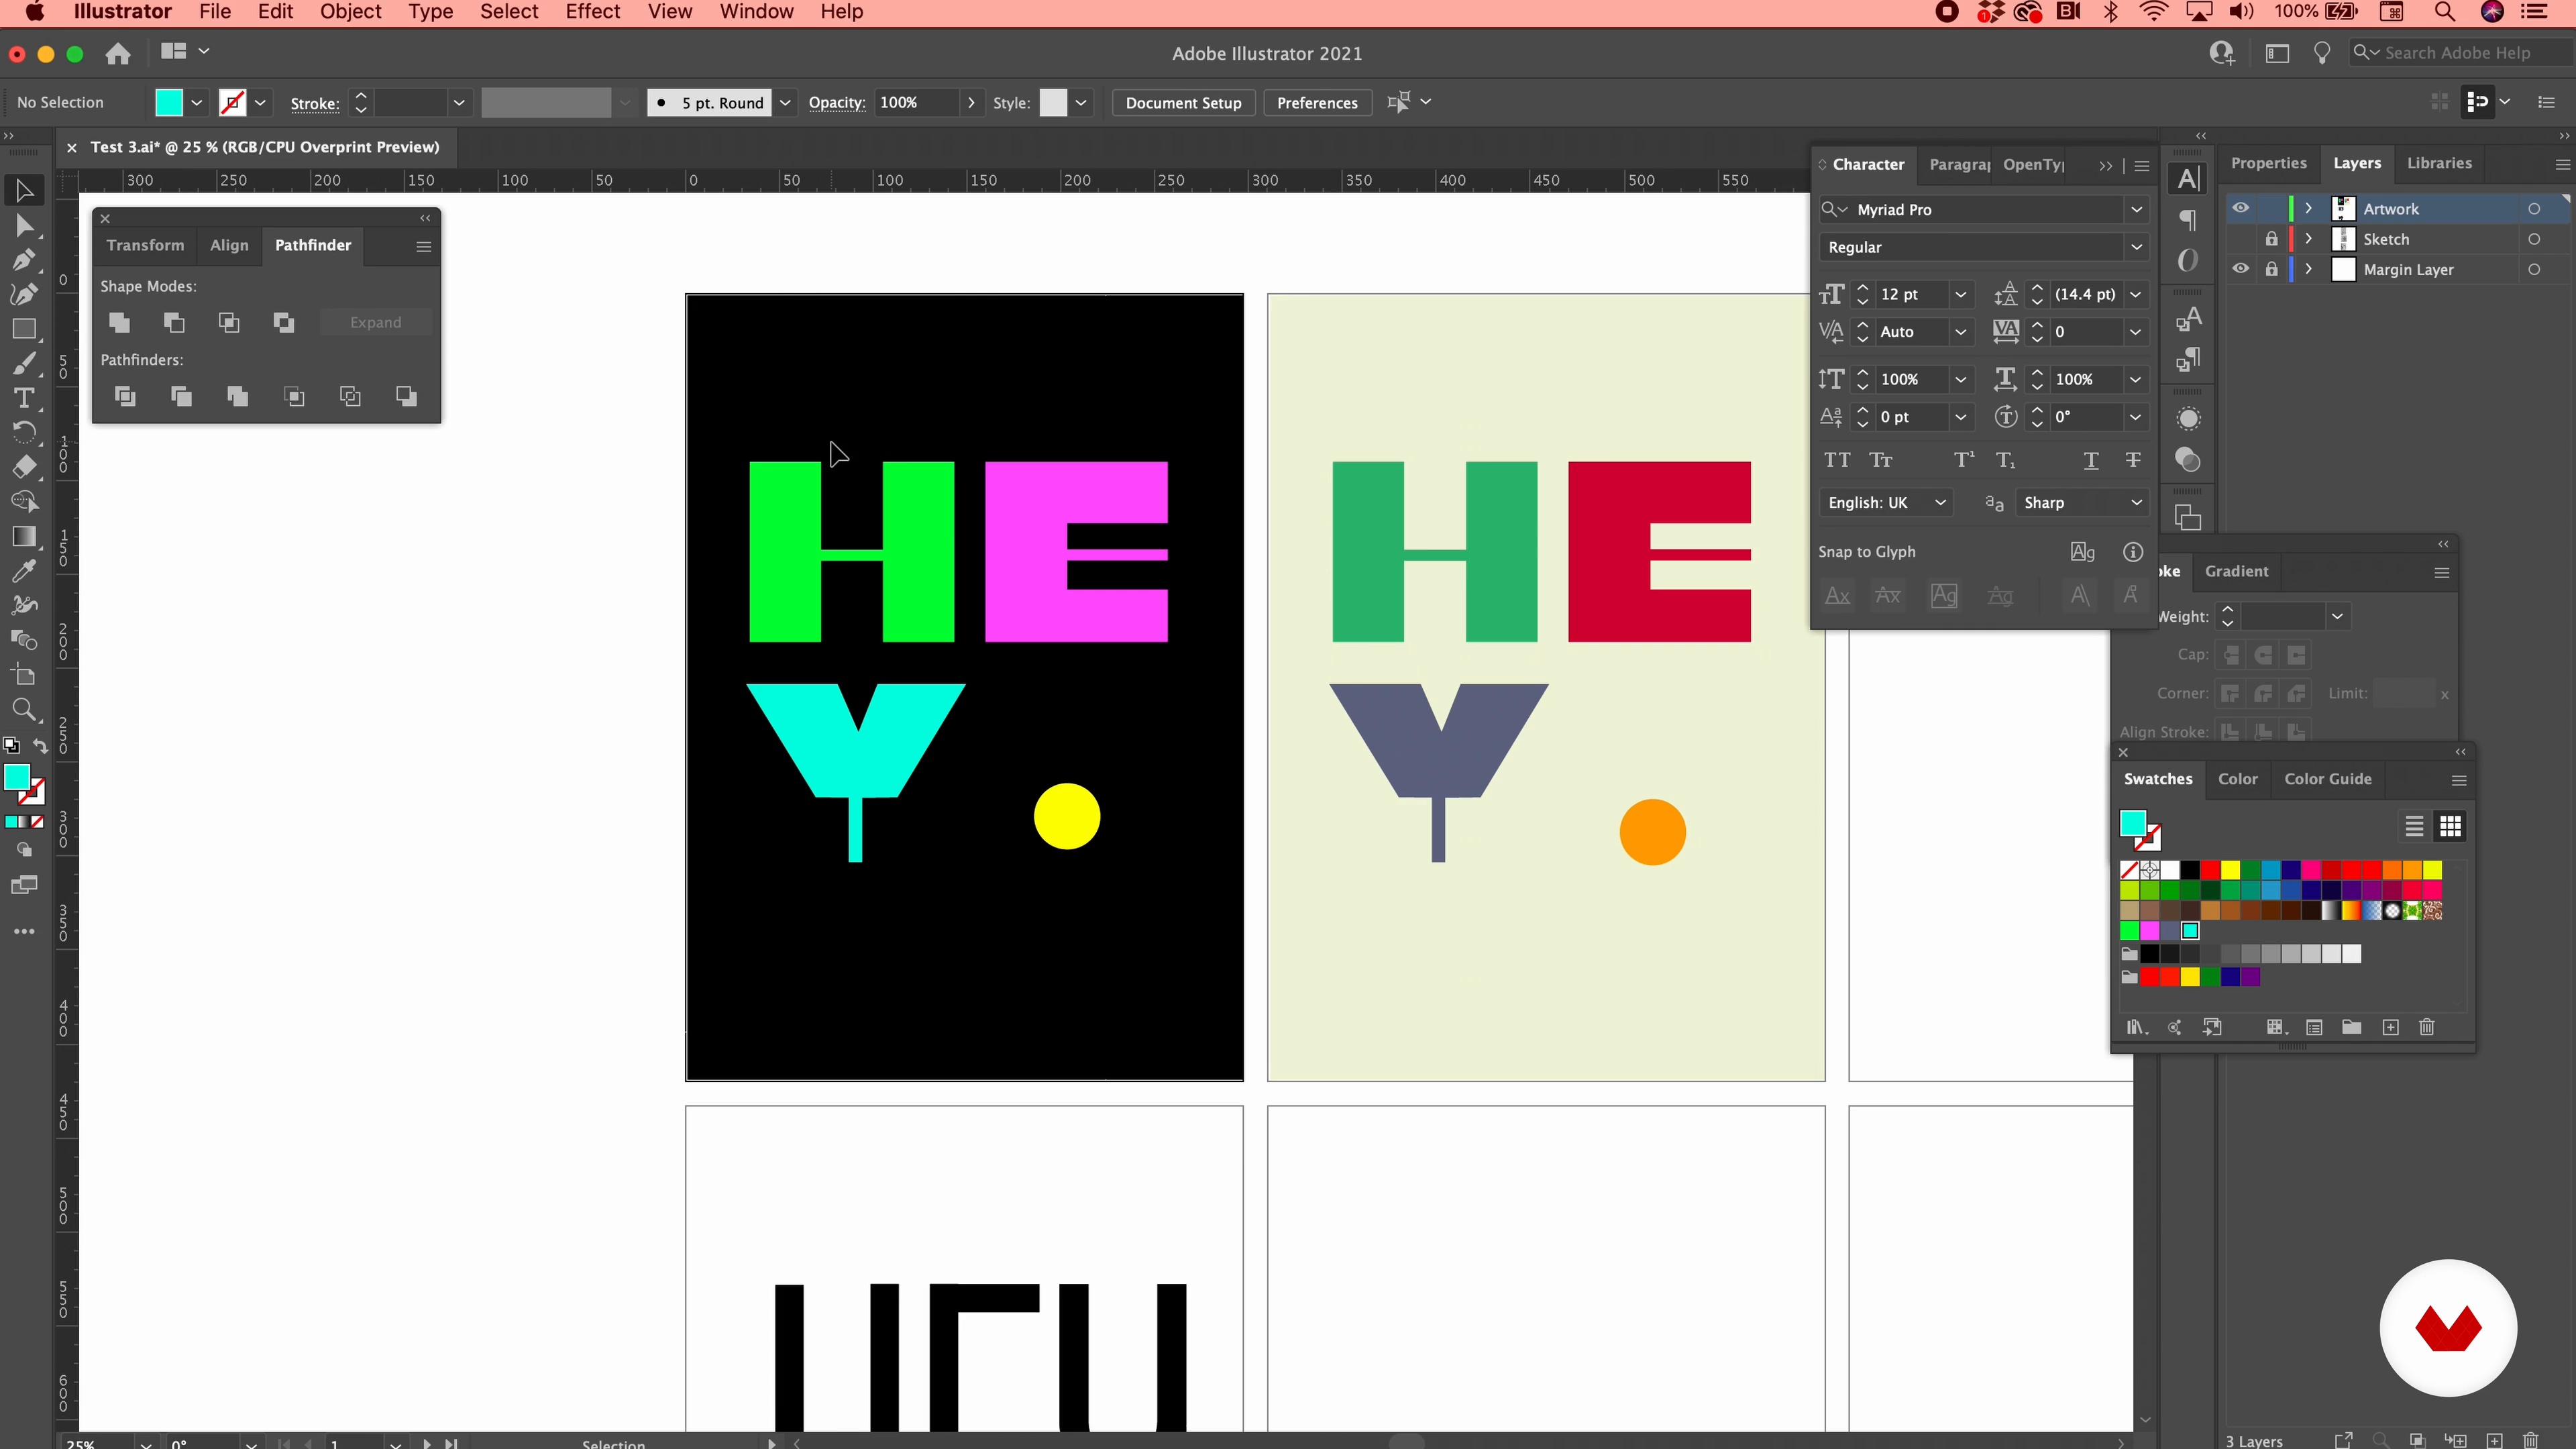Click the Exclude shape mode icon
The image size is (2576, 1449).
point(284,322)
